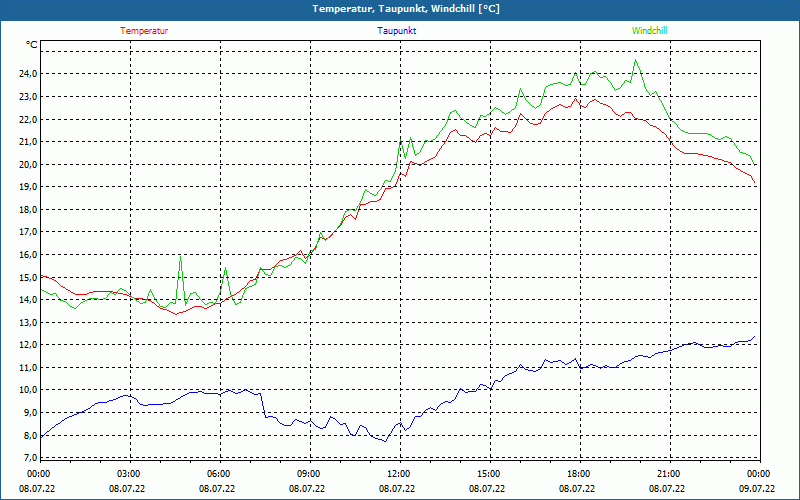Click the °C unit label on the y-axis

32,45
